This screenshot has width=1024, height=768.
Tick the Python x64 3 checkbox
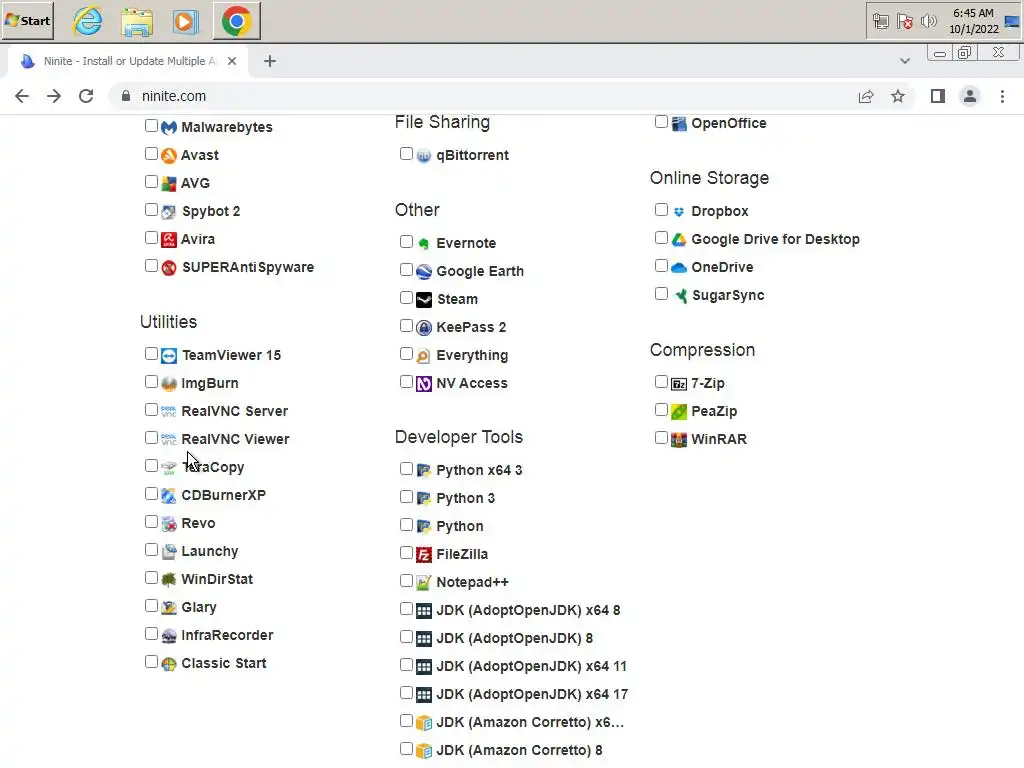coord(406,469)
